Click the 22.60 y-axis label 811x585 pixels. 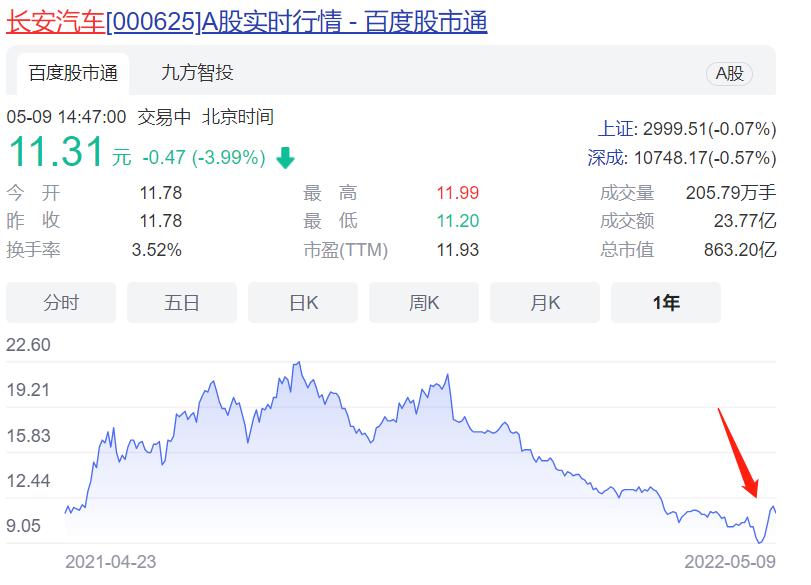28,345
